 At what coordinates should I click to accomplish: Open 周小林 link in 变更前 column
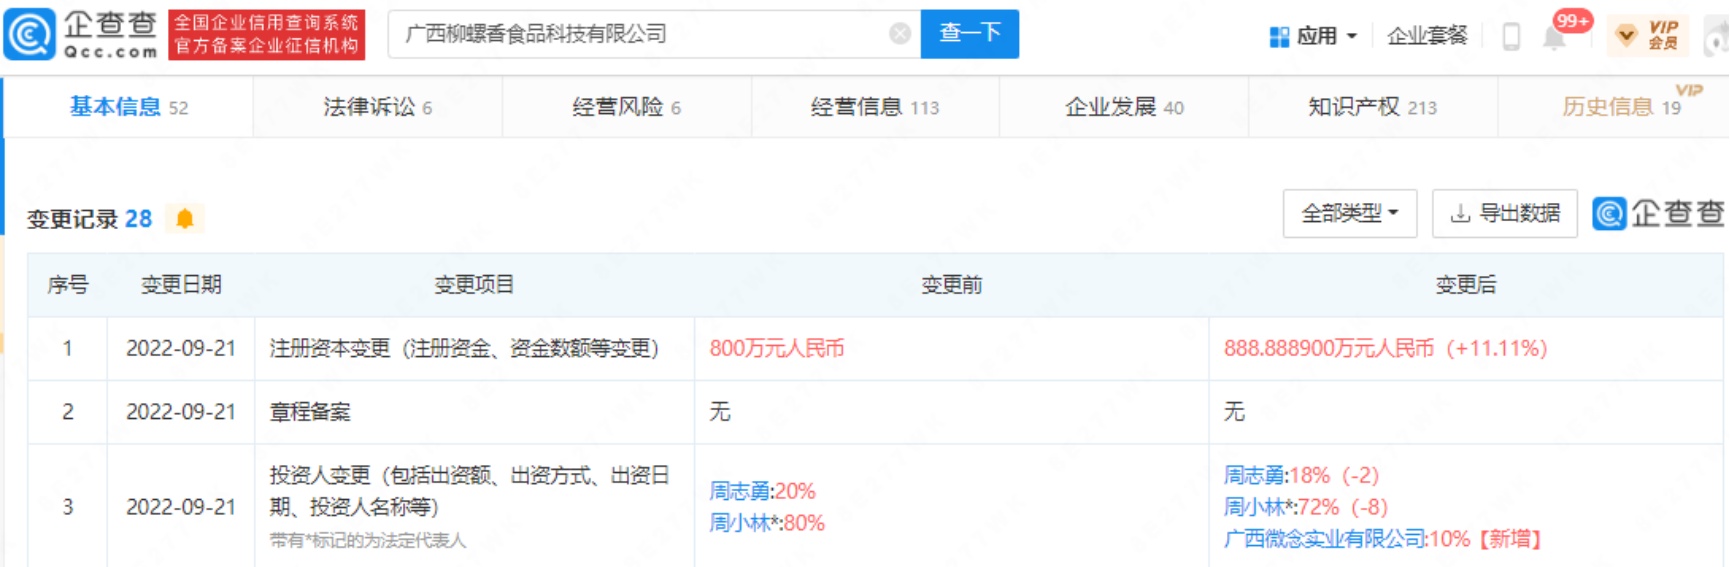(x=738, y=523)
